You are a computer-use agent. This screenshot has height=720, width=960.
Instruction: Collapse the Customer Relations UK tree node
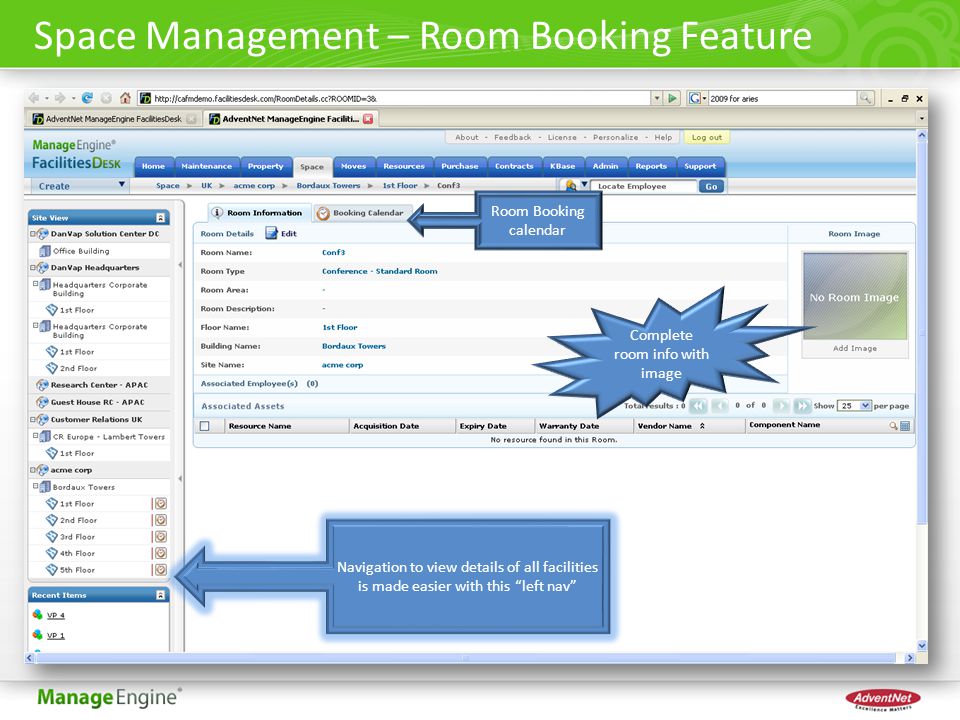[x=32, y=419]
